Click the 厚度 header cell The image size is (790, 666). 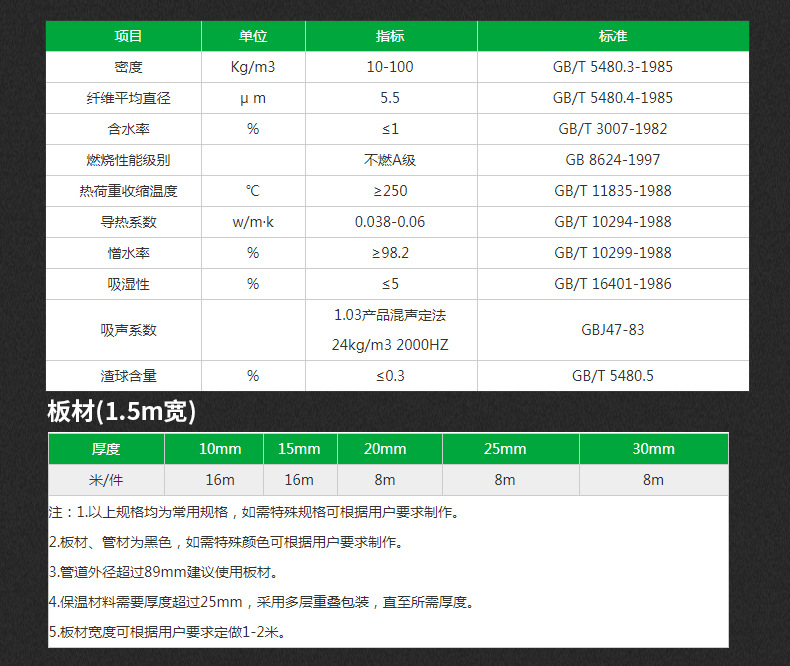pyautogui.click(x=106, y=449)
